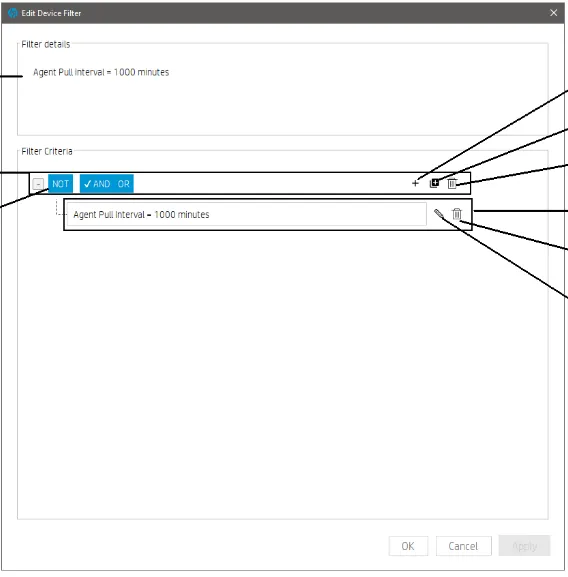Toggle the NOT operator
The width and height of the screenshot is (568, 577).
(60, 184)
